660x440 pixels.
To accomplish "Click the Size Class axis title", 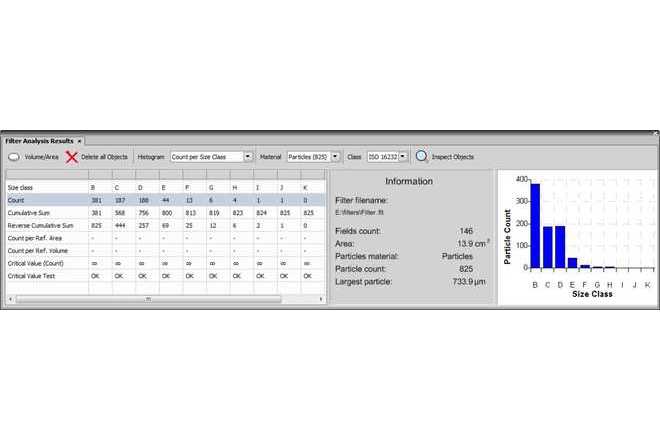I will click(x=592, y=294).
